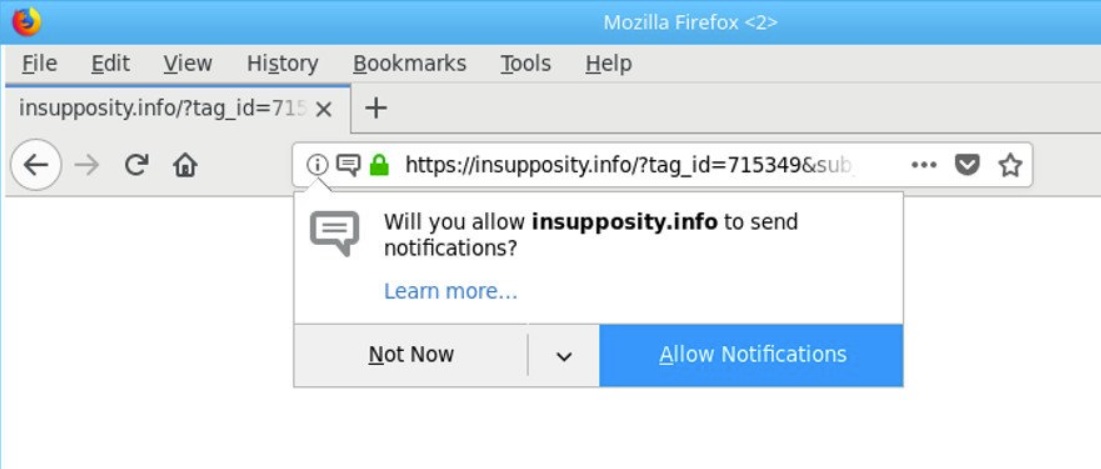The image size is (1101, 469).
Task: Open the Bookmarks menu
Action: [409, 64]
